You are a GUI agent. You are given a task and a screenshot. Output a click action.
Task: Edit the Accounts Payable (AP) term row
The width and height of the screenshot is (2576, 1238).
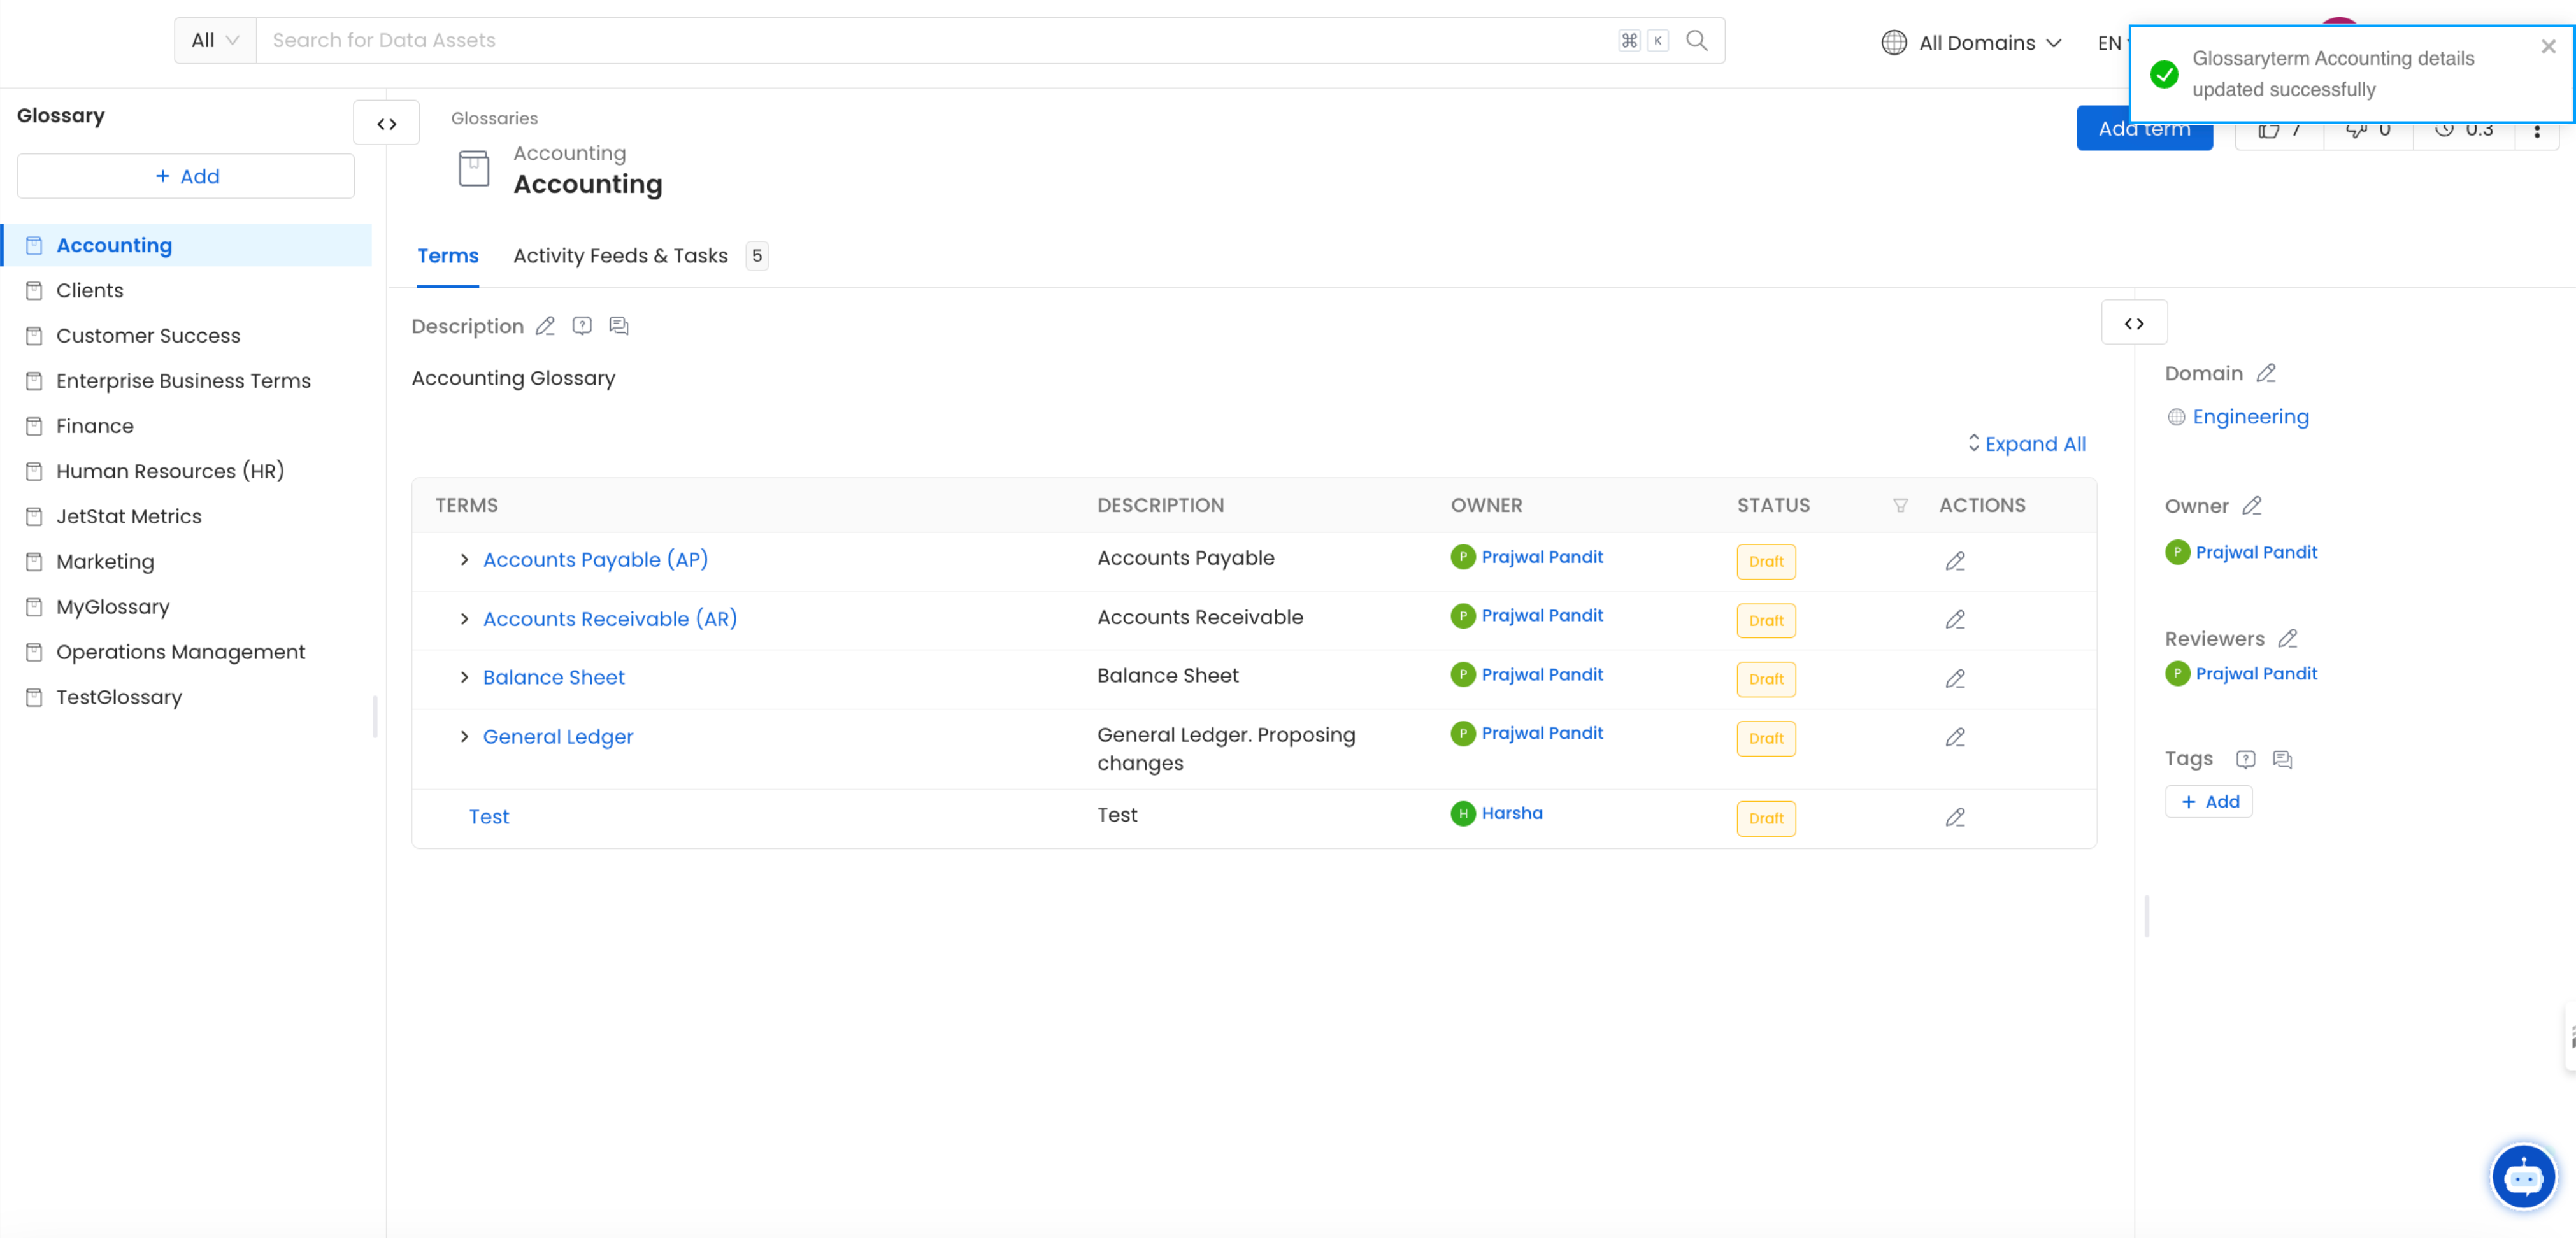click(x=1955, y=561)
